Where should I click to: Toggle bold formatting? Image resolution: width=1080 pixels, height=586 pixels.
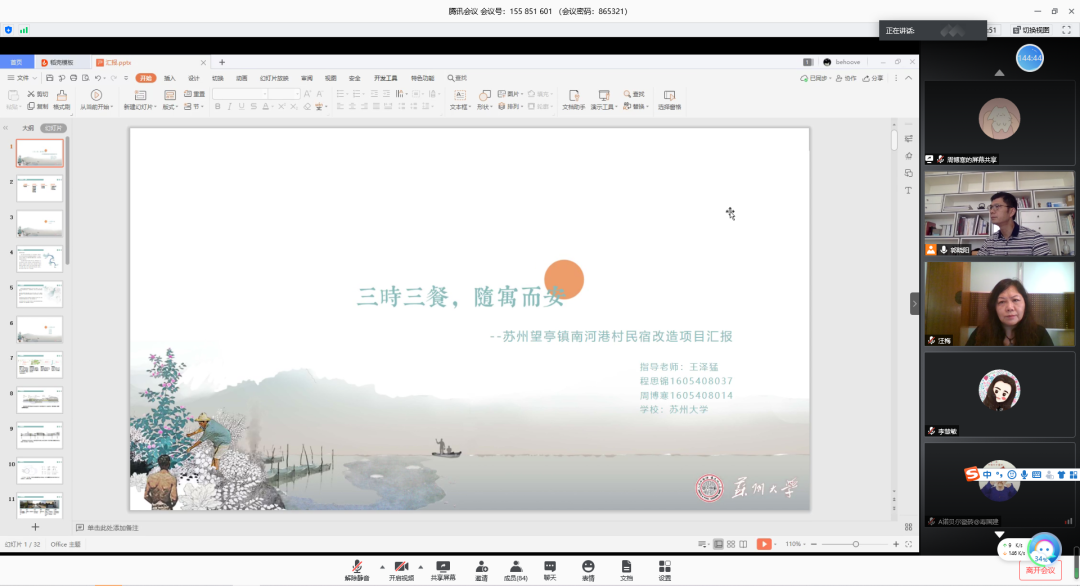coord(218,107)
